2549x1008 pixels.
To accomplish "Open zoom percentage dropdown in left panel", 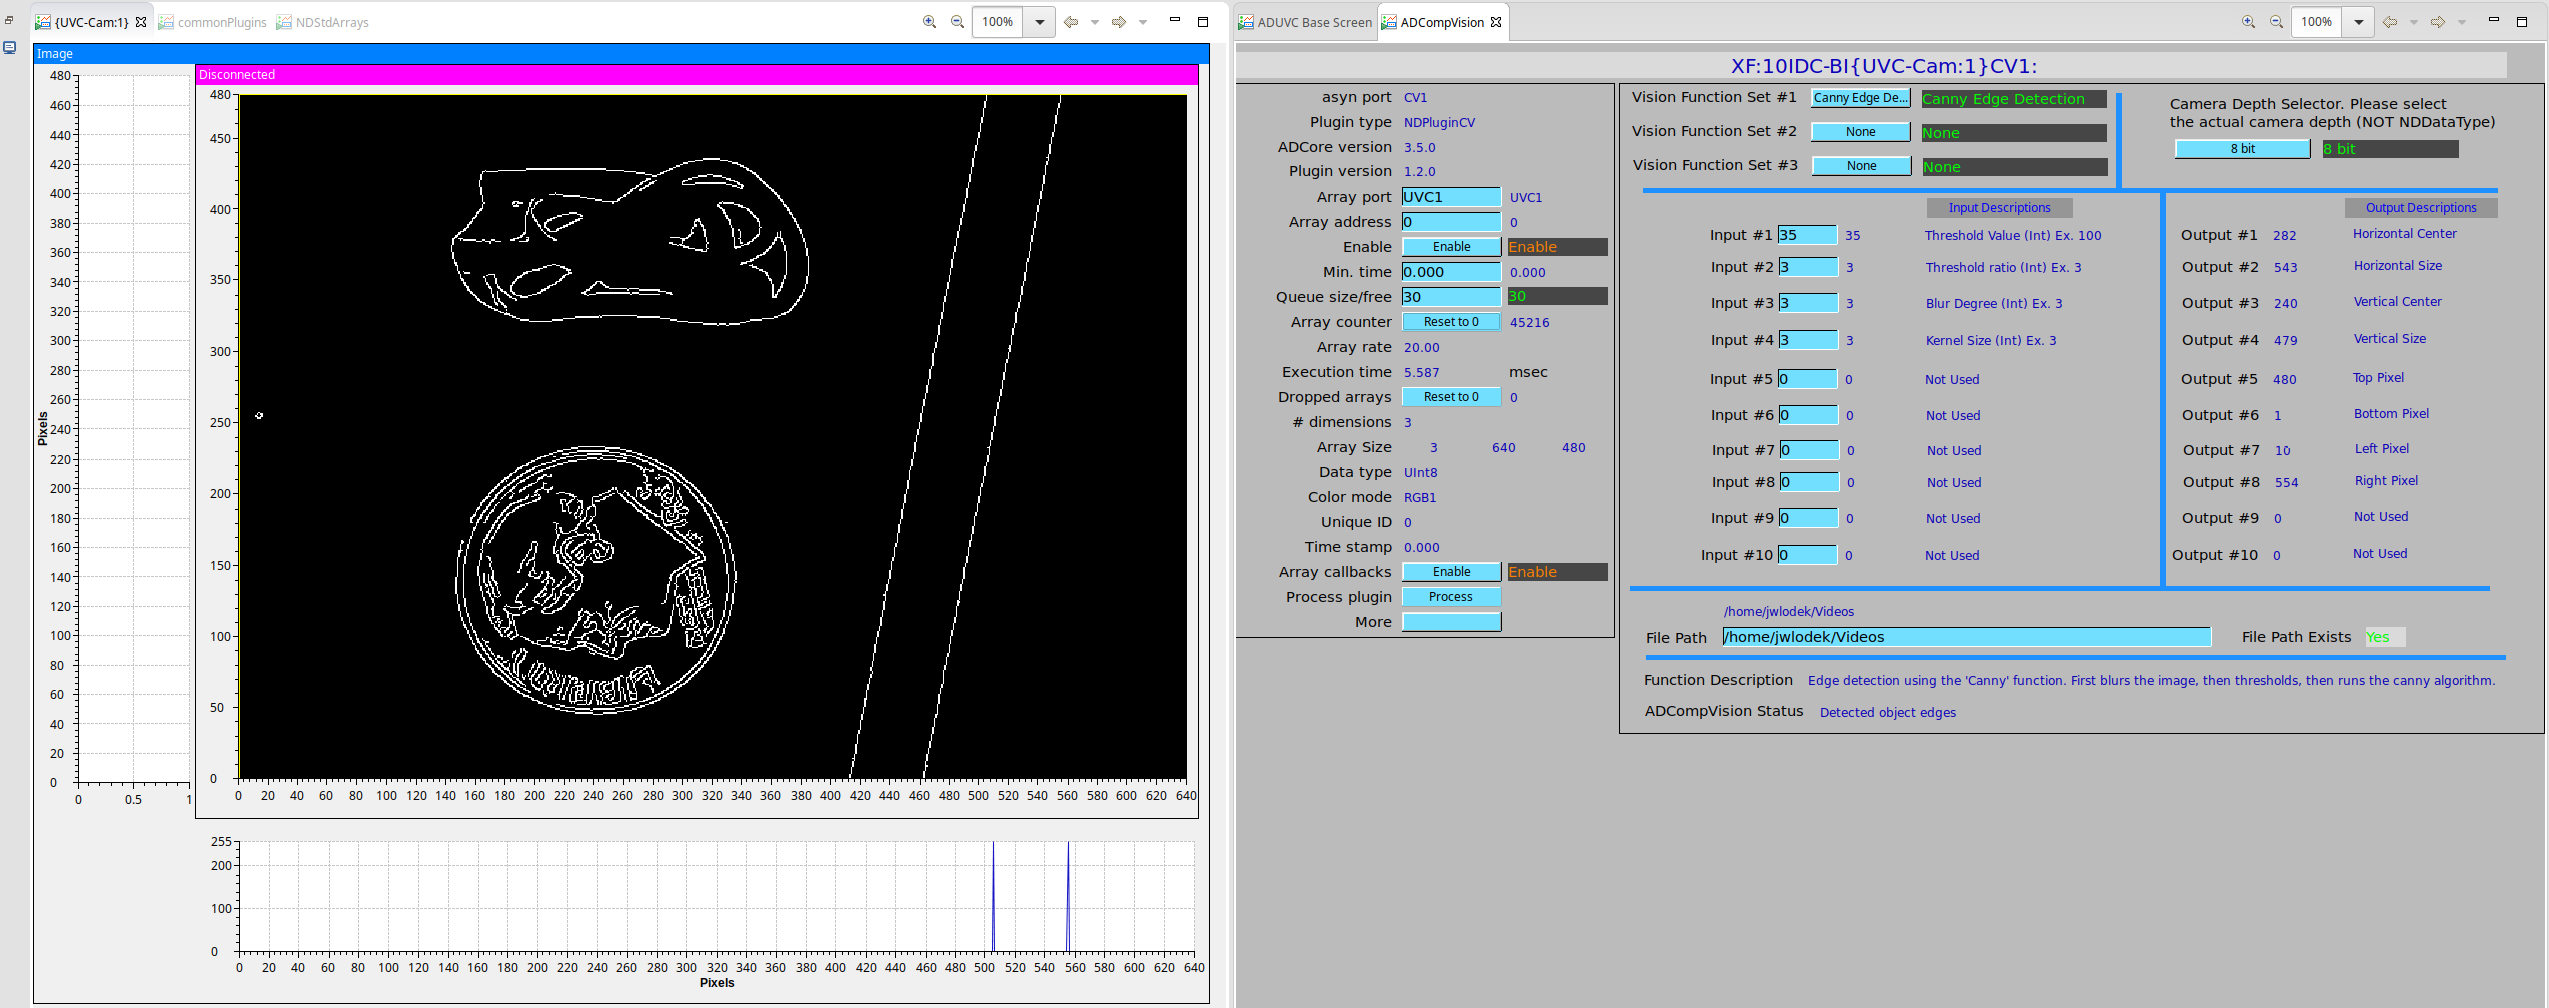I will (1040, 22).
